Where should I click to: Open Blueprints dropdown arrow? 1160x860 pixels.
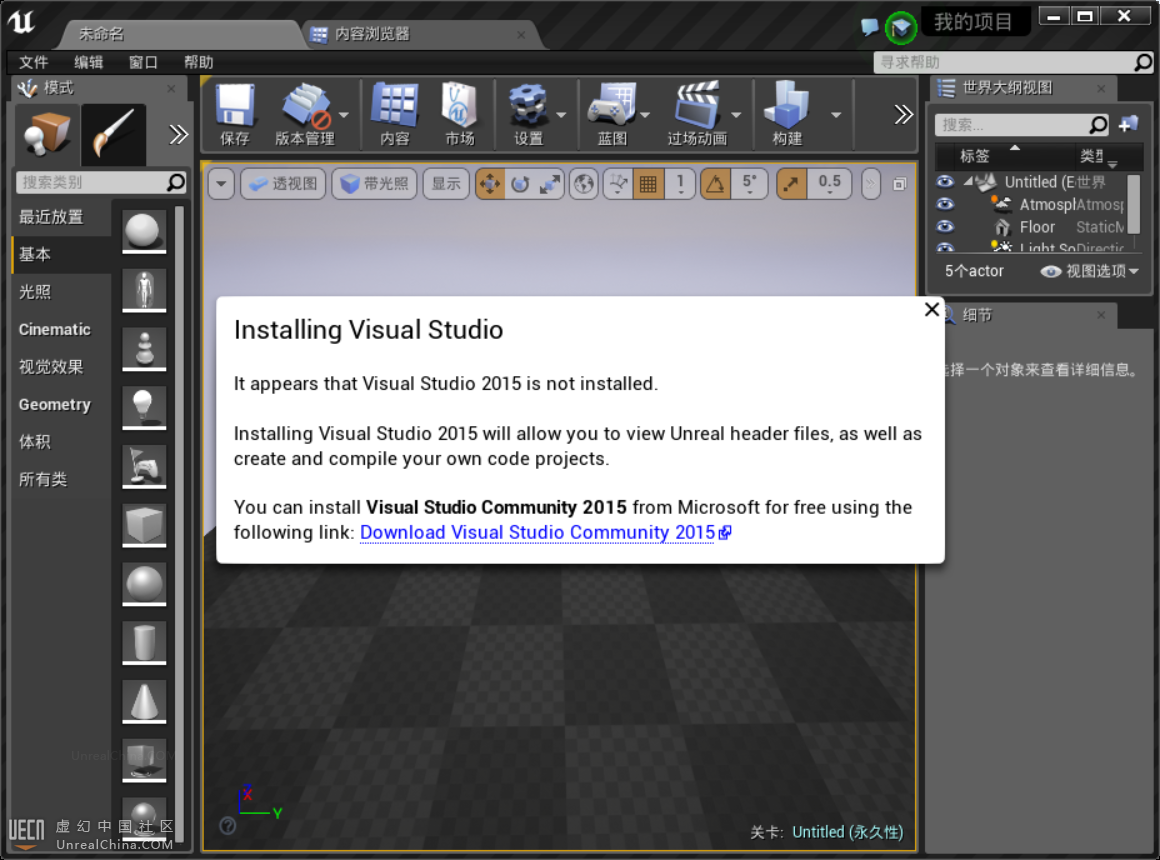coord(645,115)
